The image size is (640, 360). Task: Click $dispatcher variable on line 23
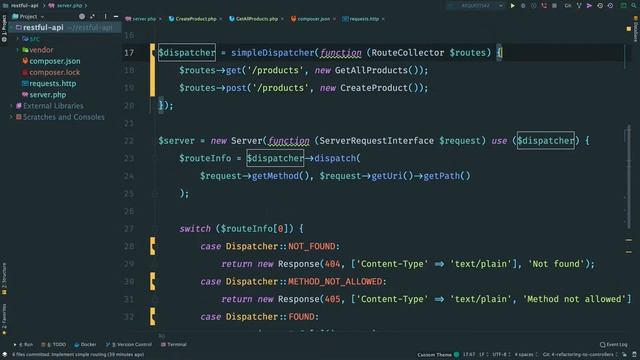[x=275, y=158]
